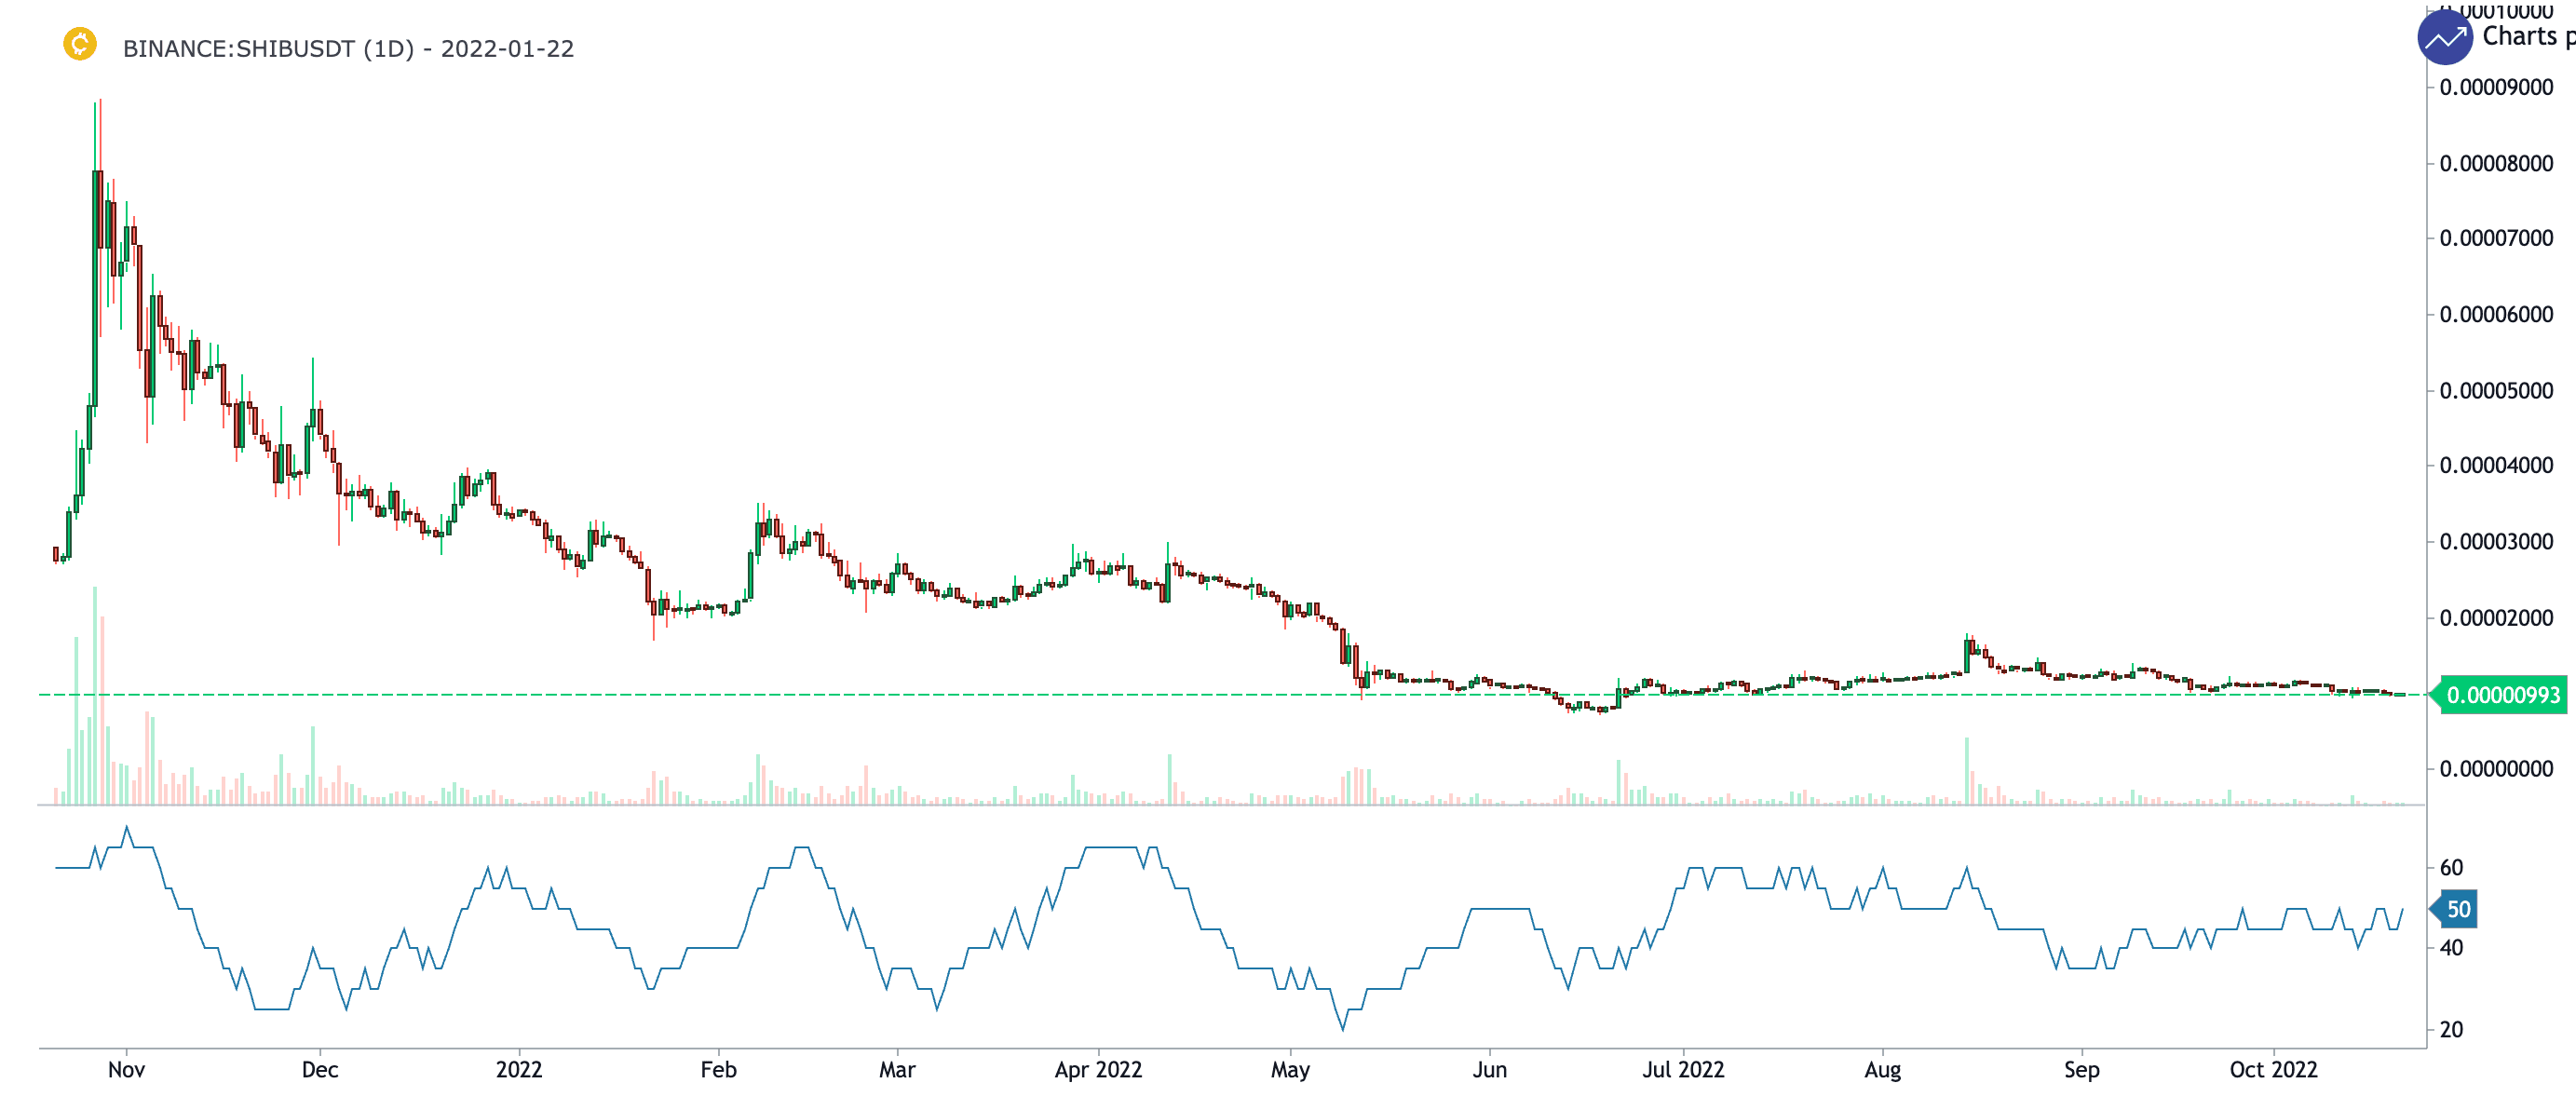This screenshot has height=1110, width=2576.
Task: Select the 2022 label on time axis
Action: click(519, 1070)
